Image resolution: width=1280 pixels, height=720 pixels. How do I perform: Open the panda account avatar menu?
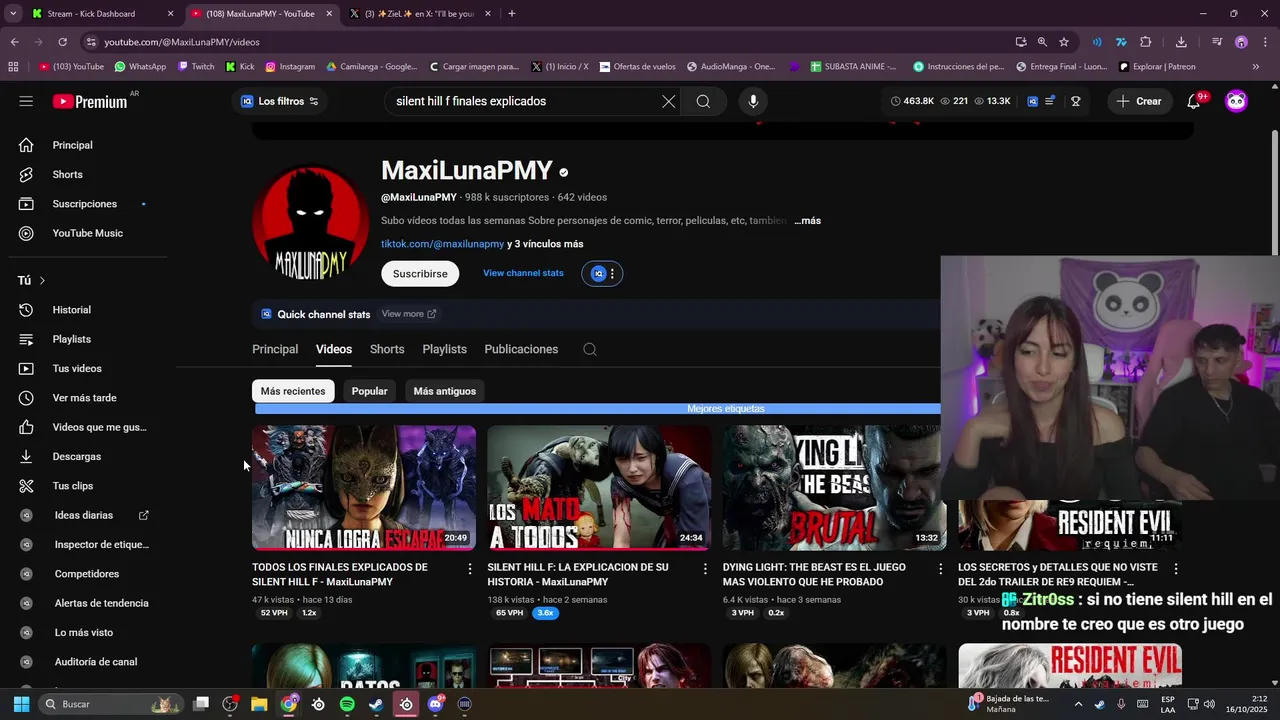(x=1237, y=101)
